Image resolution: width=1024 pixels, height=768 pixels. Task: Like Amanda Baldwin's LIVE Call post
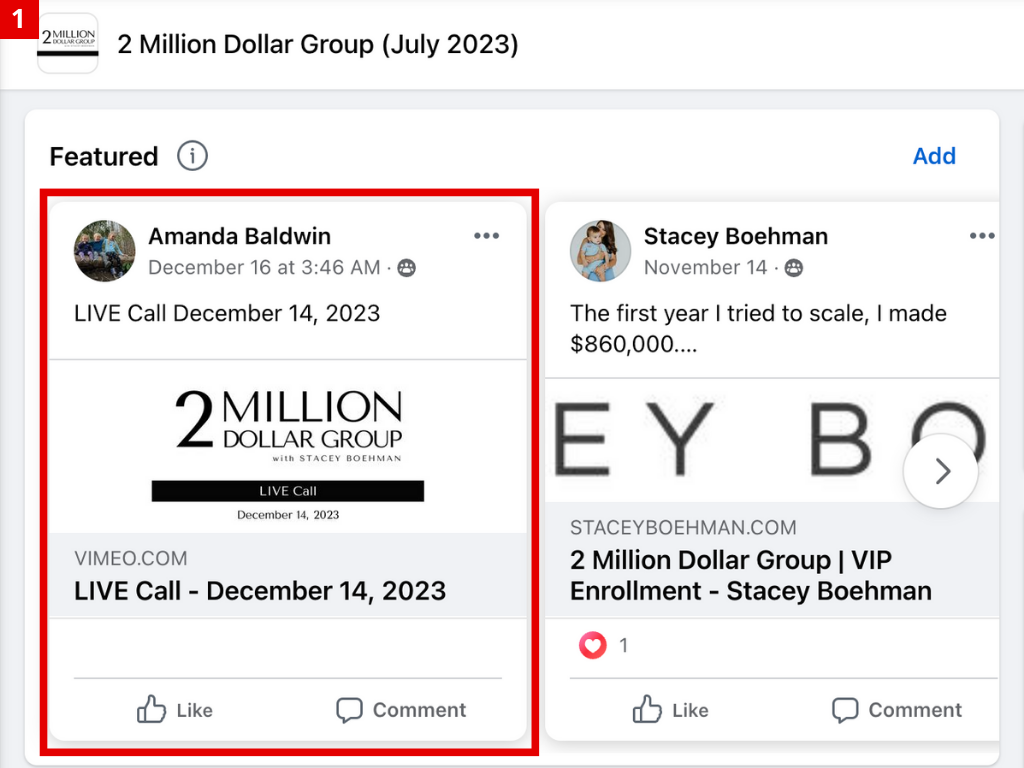[175, 710]
